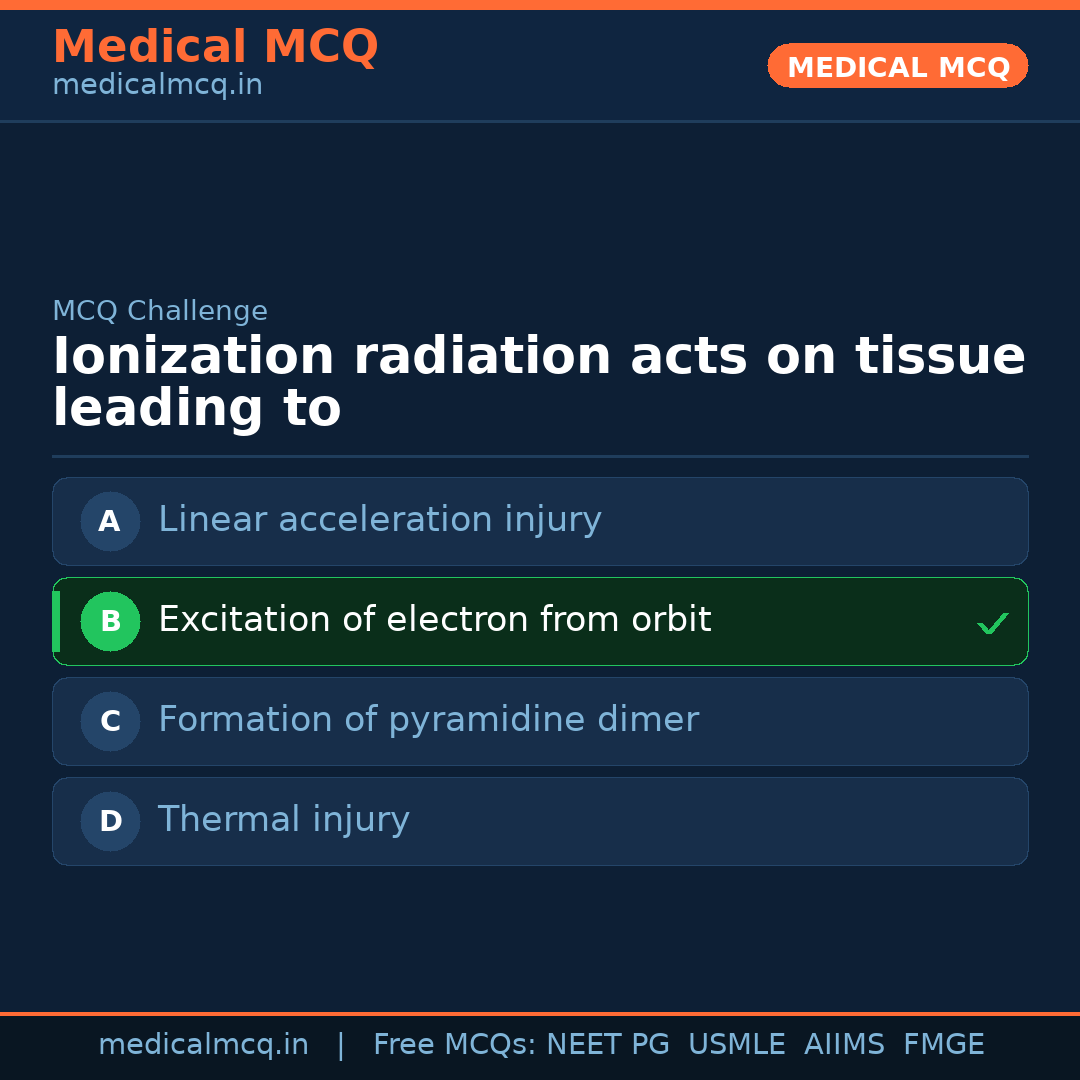Select the letter A circle
The width and height of the screenshot is (1080, 1080).
[x=110, y=521]
